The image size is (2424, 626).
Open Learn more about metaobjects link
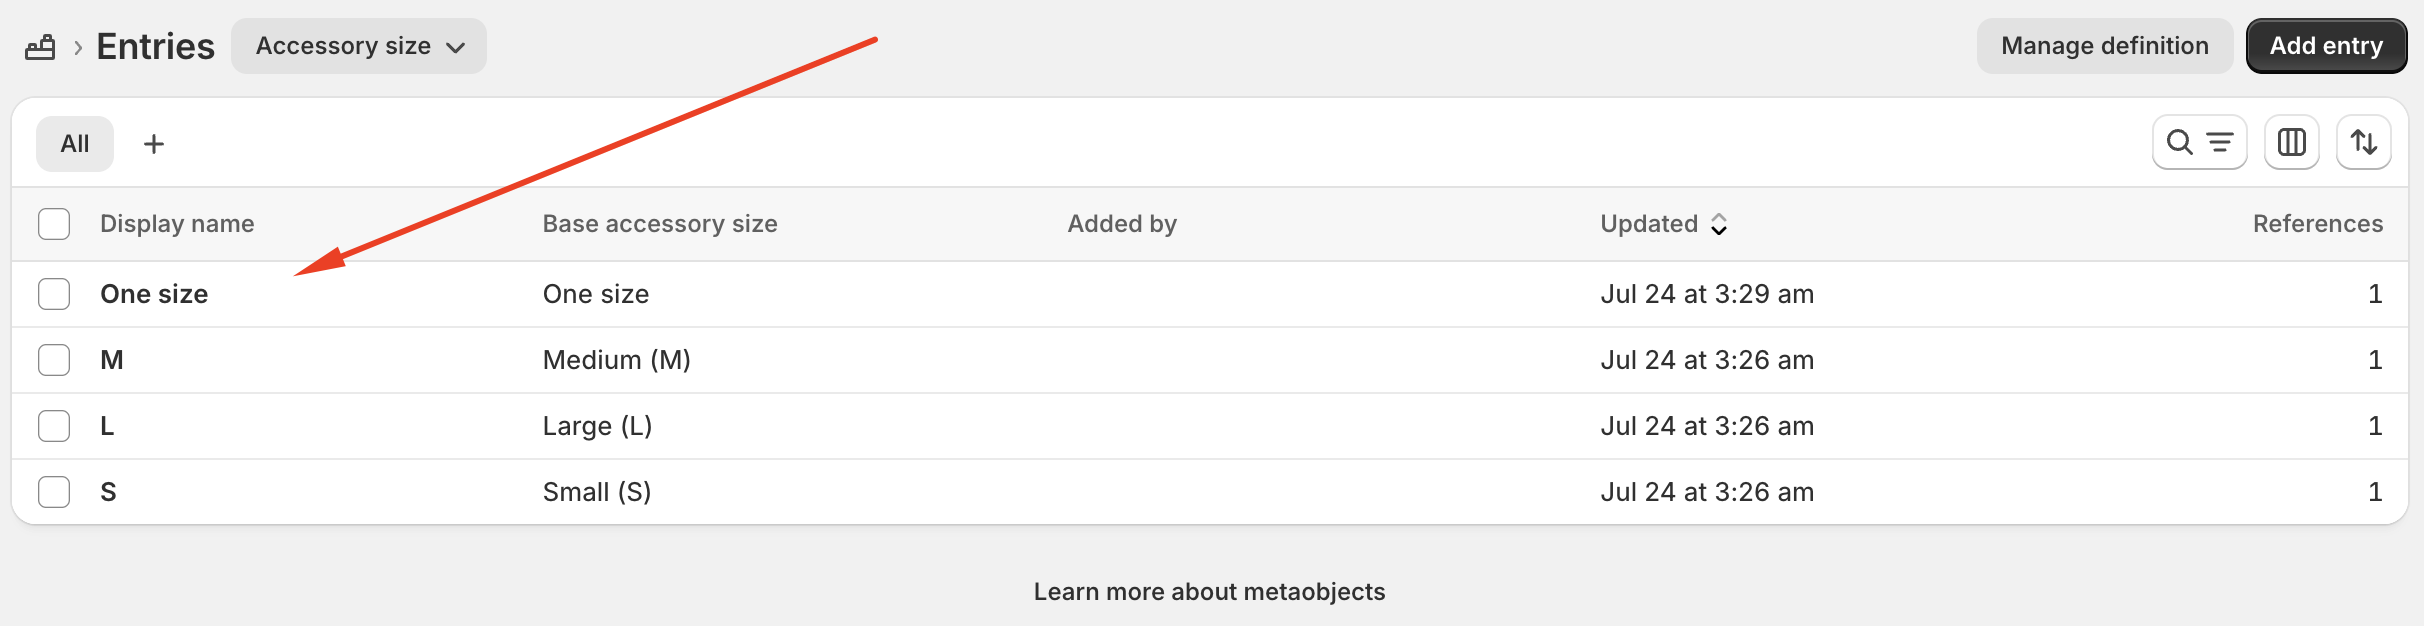pos(1209,592)
